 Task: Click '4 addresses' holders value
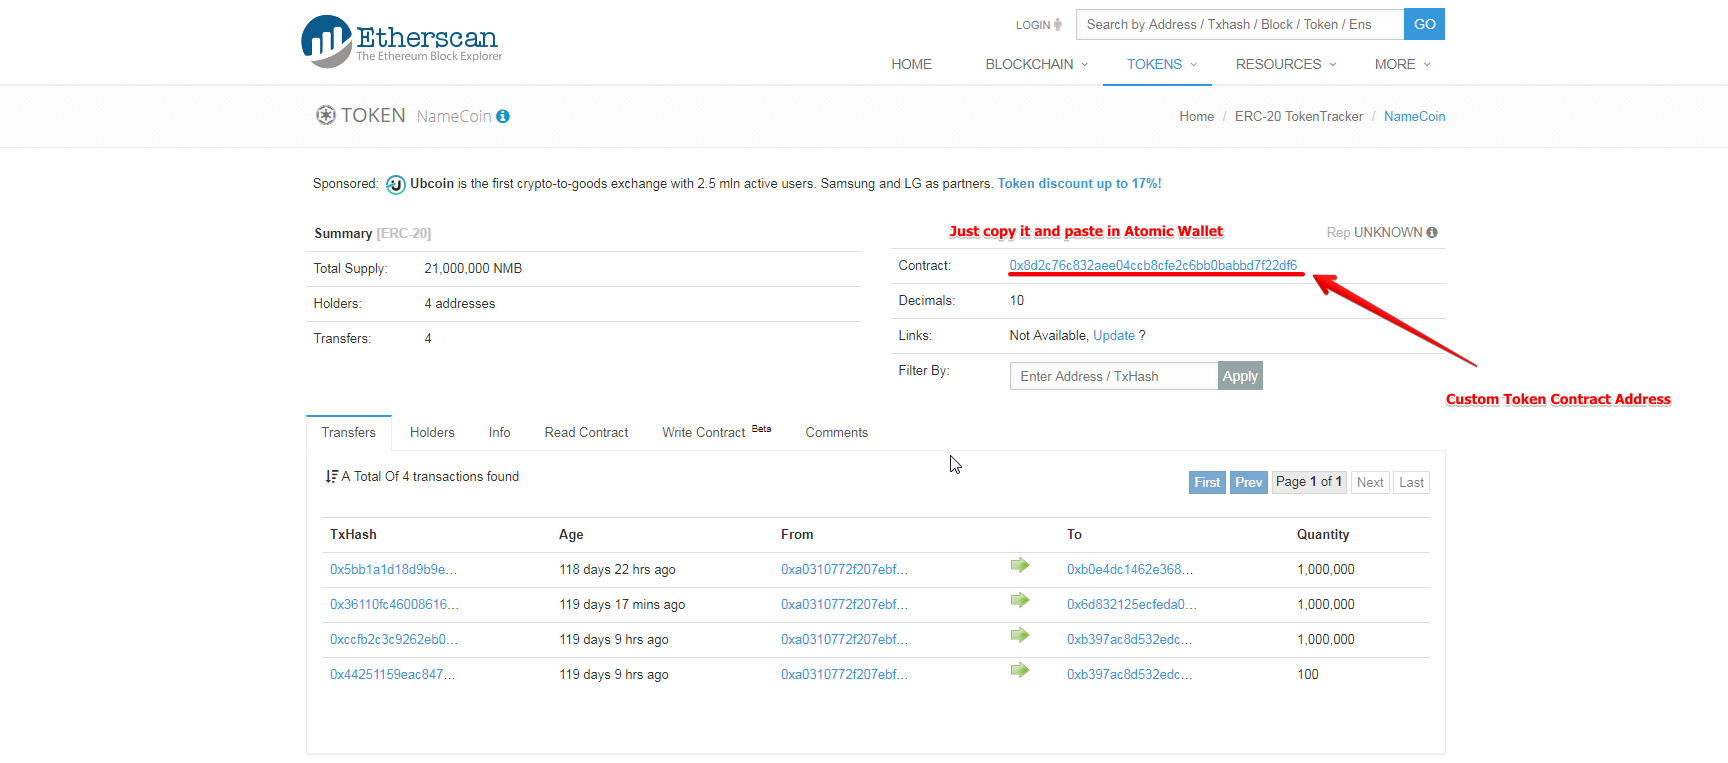460,303
